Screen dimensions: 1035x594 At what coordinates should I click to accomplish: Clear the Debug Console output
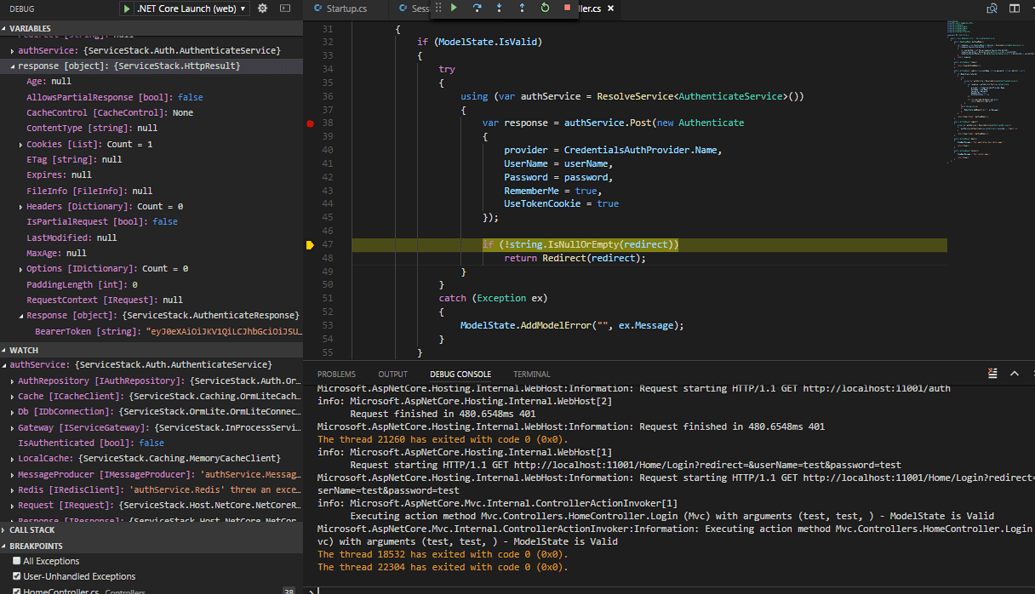992,371
